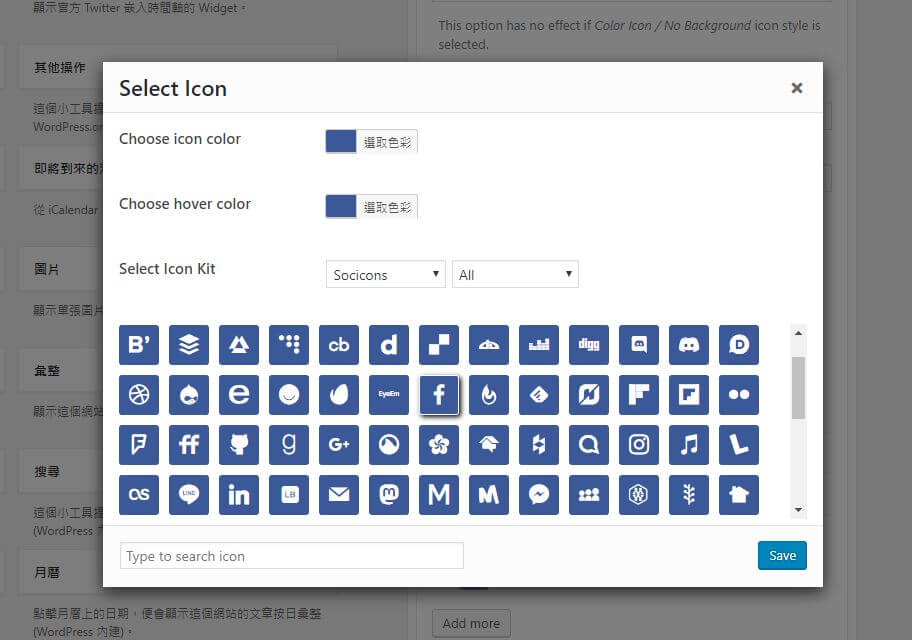Select the Flipboard F icon without border

click(x=639, y=395)
